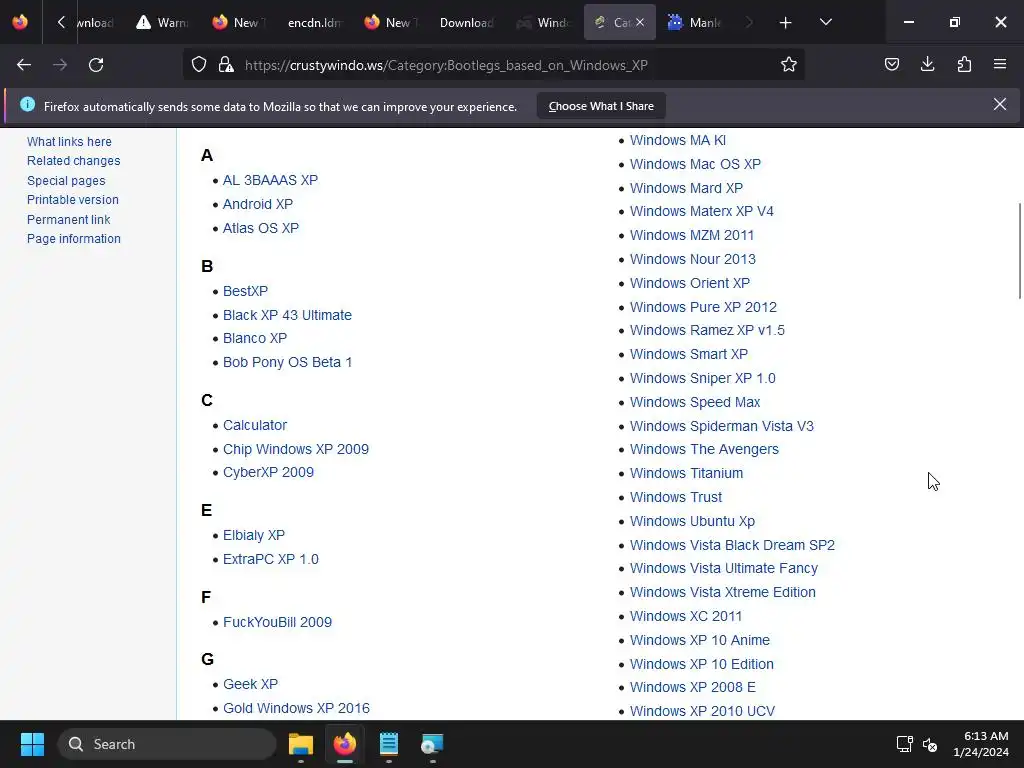This screenshot has height=768, width=1024.
Task: Open the ExtraPC XP 1.0 link
Action: point(270,560)
